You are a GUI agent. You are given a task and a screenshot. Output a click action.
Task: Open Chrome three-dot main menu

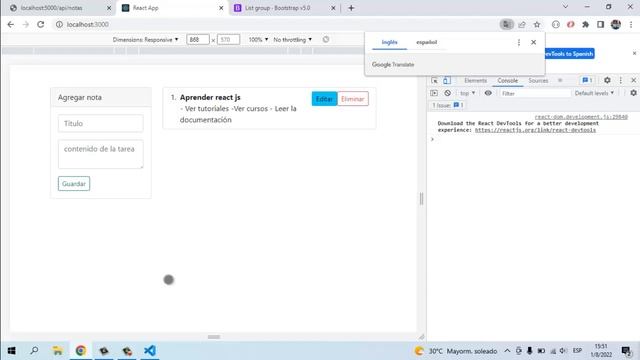tap(631, 24)
